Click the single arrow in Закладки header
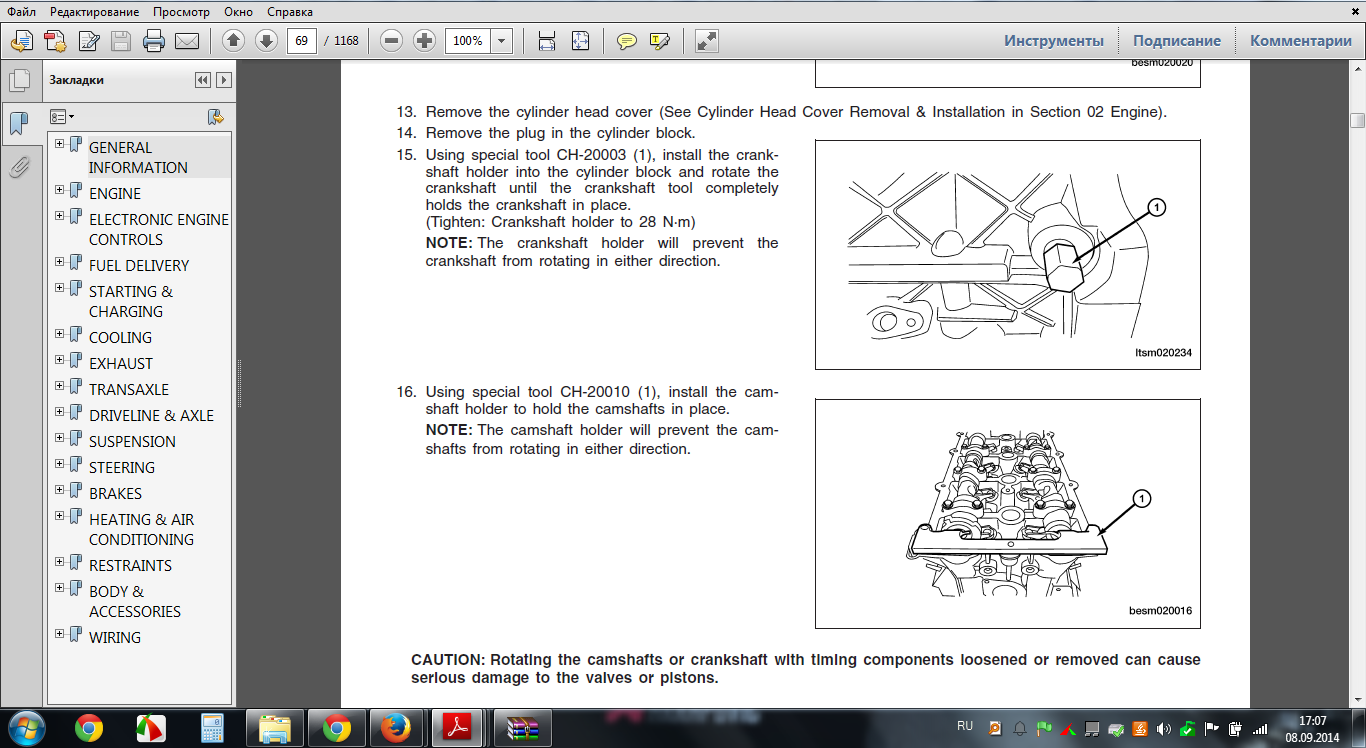The height and width of the screenshot is (748, 1366). (224, 80)
